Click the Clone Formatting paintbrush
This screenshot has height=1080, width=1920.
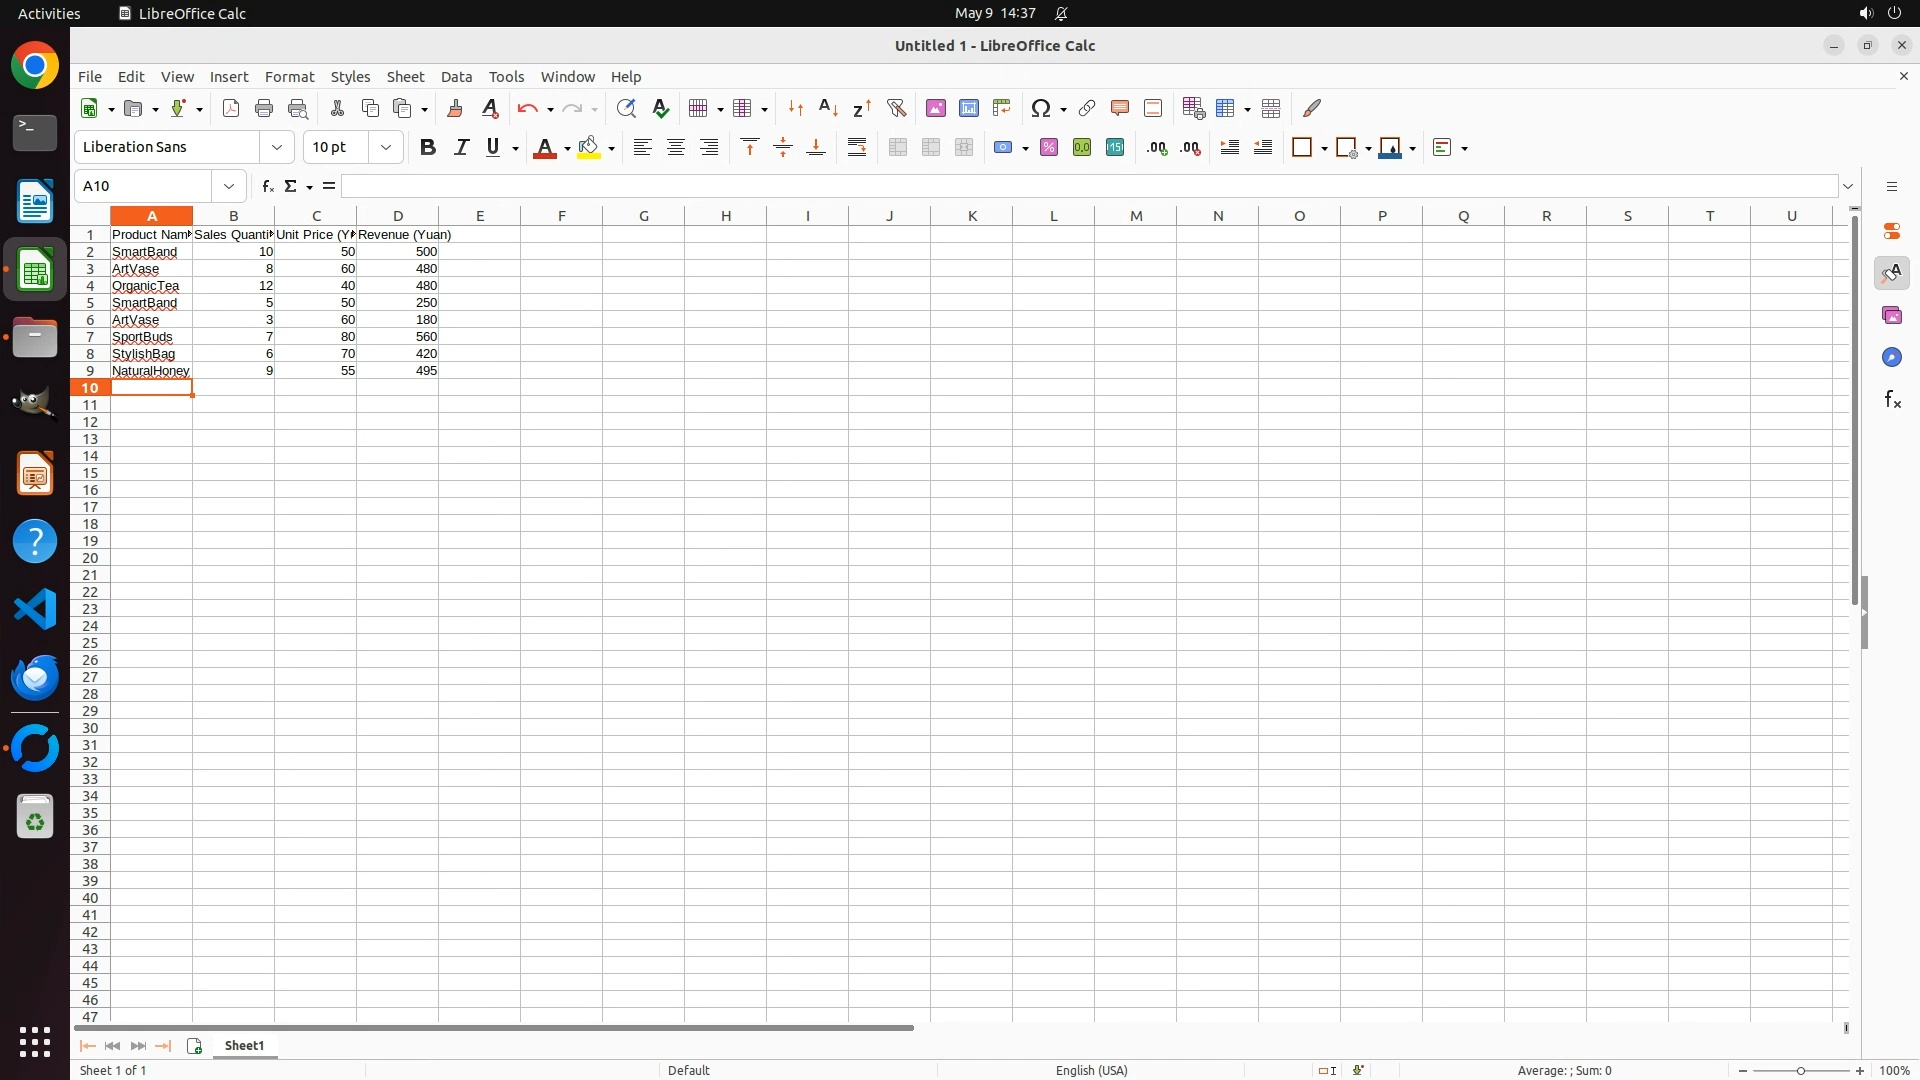coord(455,108)
